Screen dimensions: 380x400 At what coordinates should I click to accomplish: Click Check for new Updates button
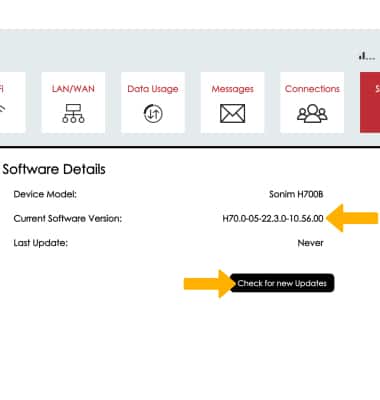point(282,283)
